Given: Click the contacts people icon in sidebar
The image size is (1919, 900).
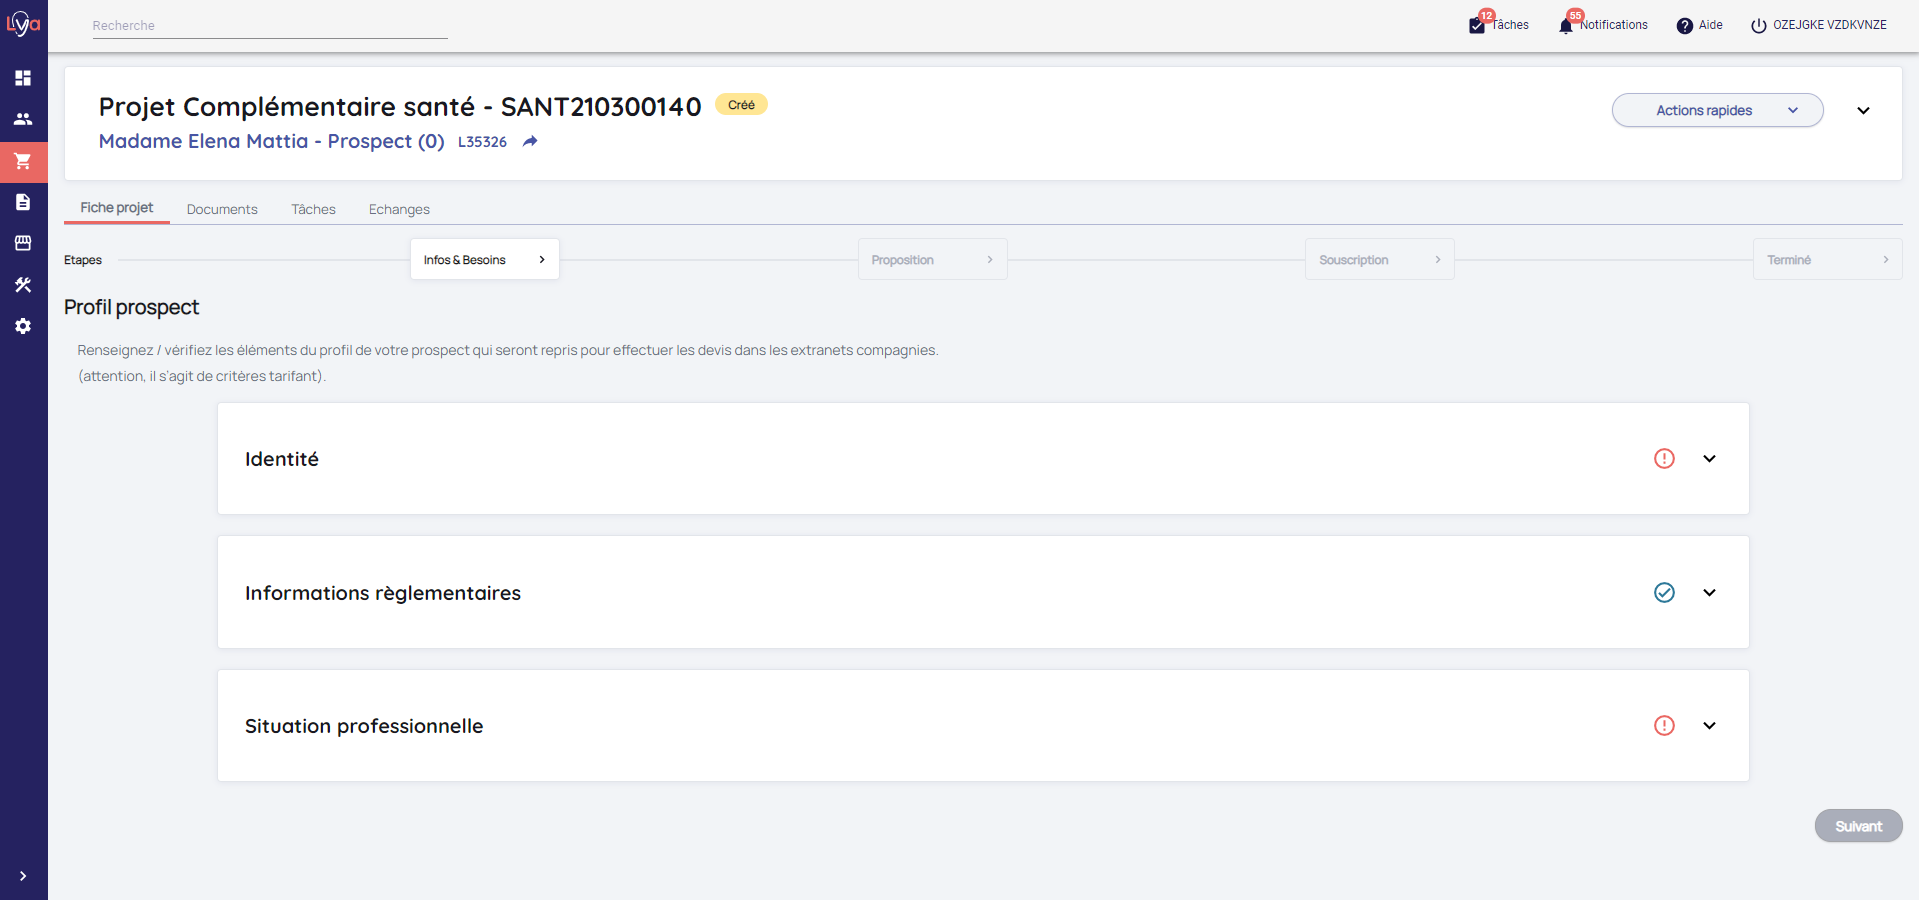Looking at the screenshot, I should pyautogui.click(x=23, y=119).
